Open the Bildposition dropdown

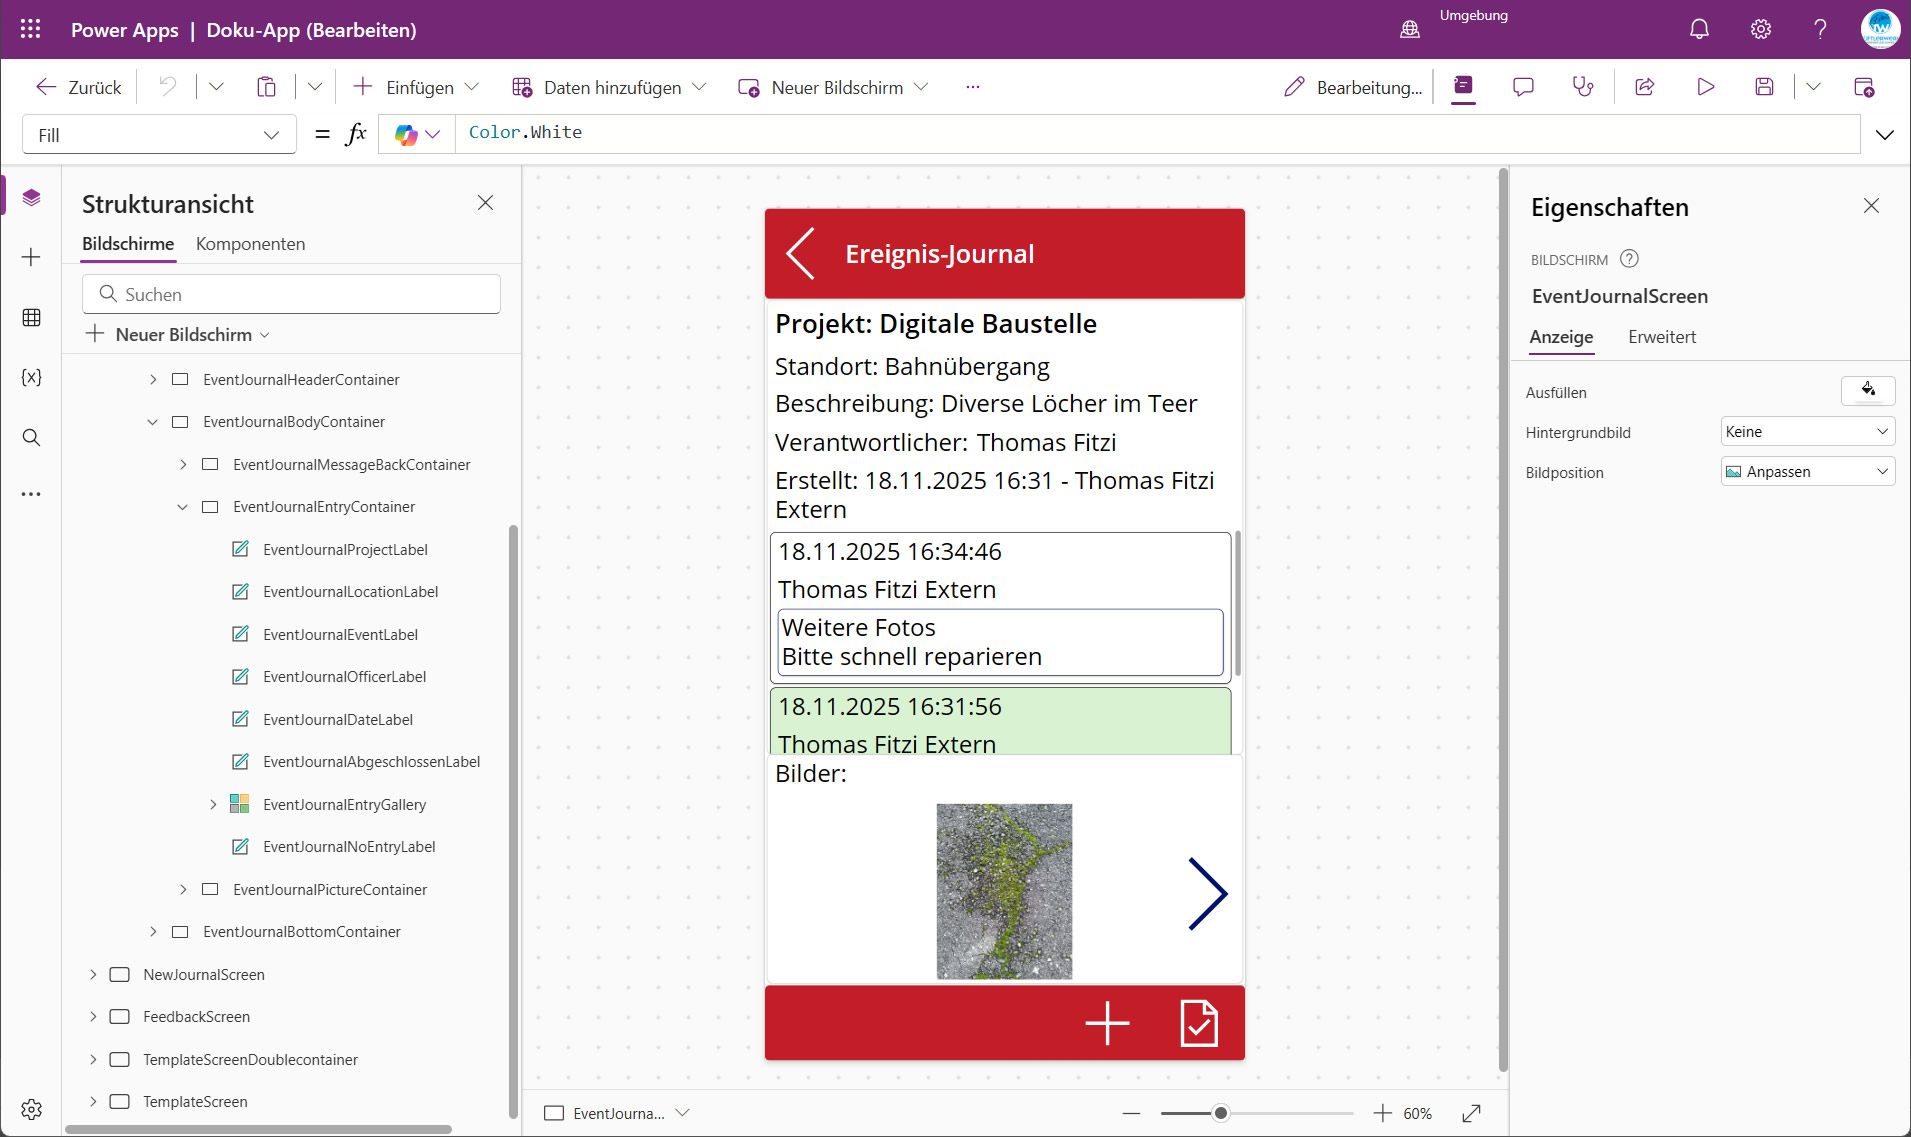point(1807,472)
